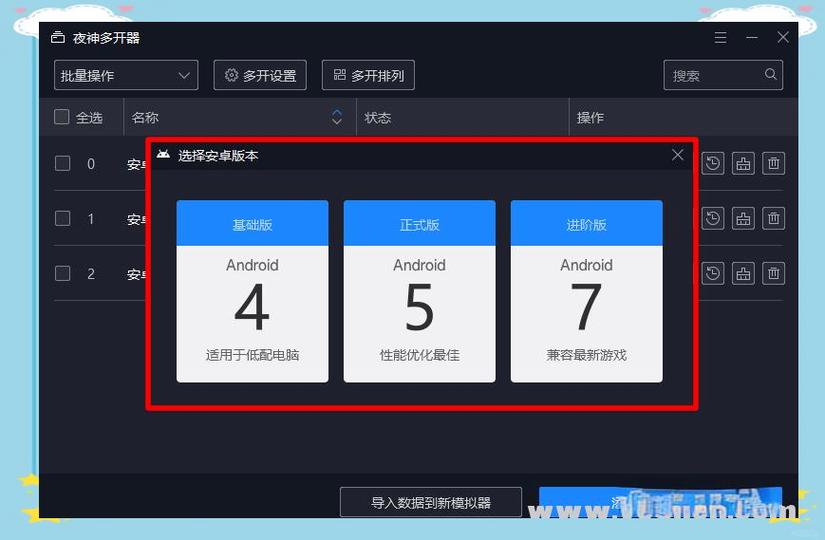Choose the Android 7 进阶版 card
825x540 pixels.
tap(587, 291)
